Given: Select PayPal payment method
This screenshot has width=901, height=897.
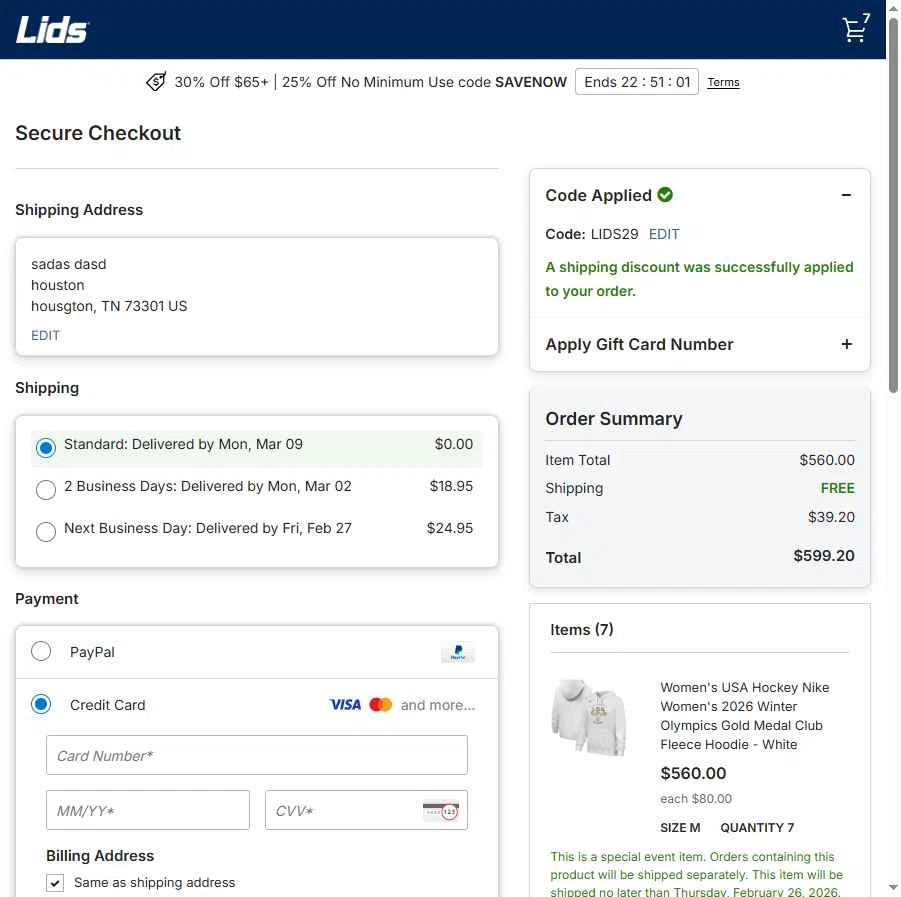Looking at the screenshot, I should [x=41, y=652].
